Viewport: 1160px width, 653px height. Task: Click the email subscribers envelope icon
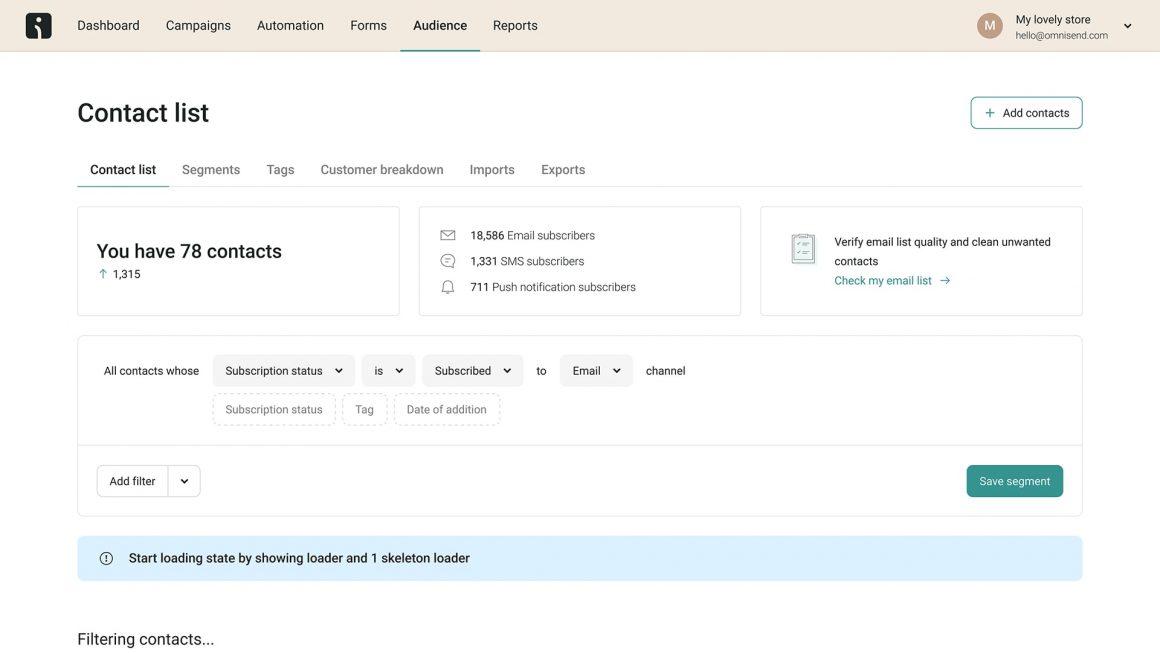(x=447, y=236)
